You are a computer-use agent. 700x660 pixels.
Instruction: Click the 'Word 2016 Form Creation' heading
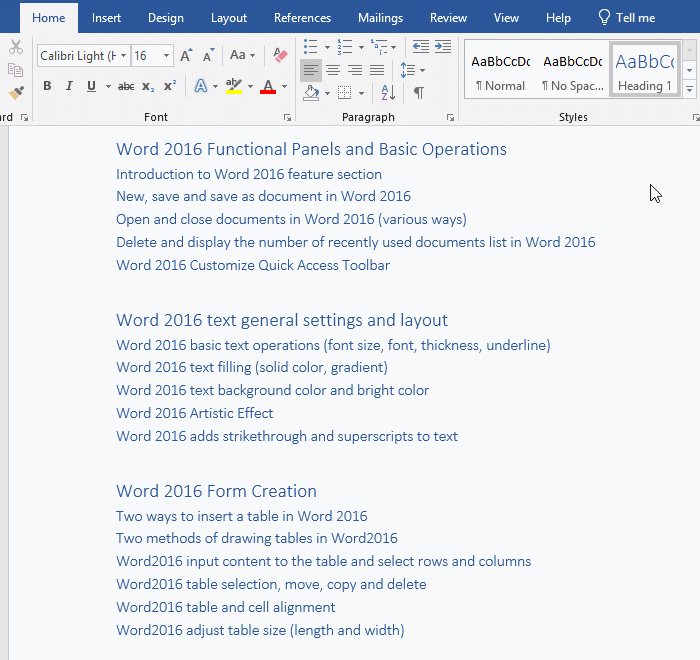pos(216,491)
